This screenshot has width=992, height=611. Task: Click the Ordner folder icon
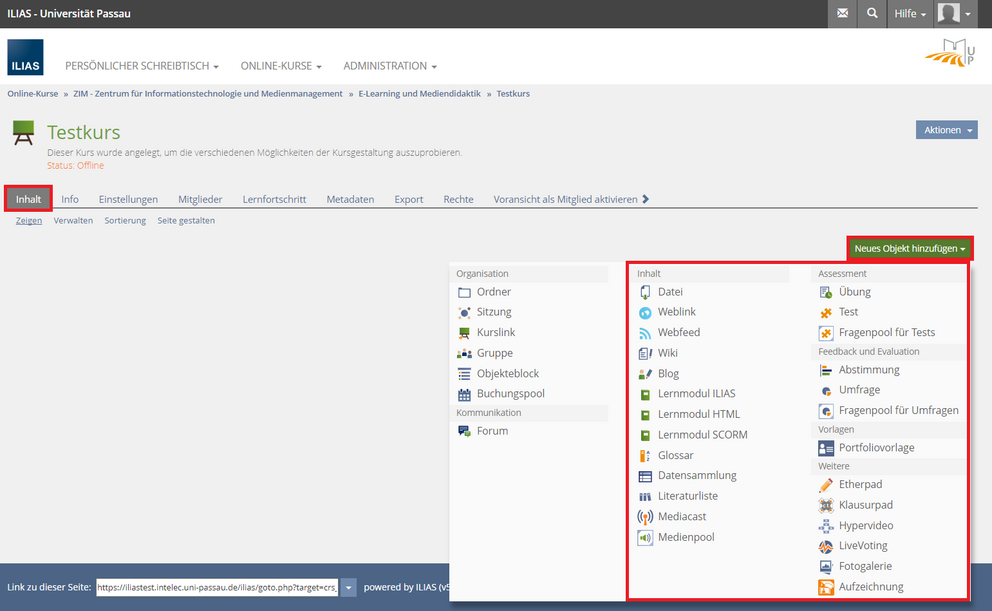coord(464,292)
